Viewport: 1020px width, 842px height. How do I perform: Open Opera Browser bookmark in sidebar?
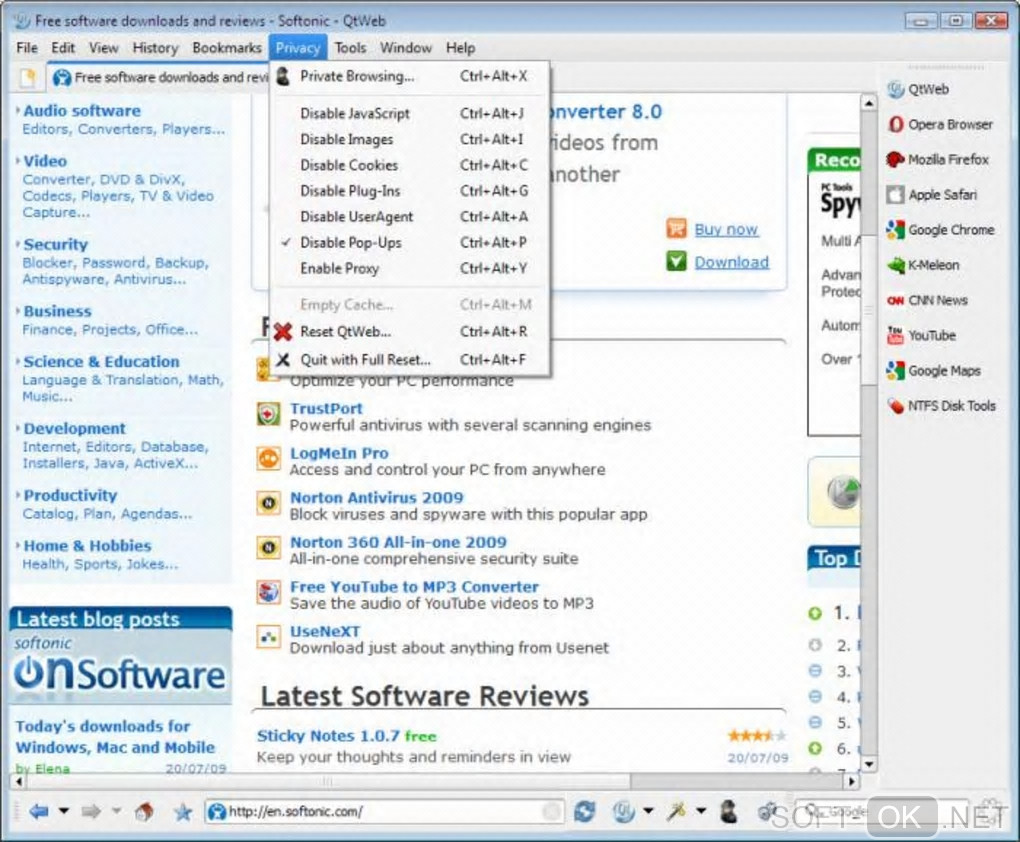click(941, 124)
